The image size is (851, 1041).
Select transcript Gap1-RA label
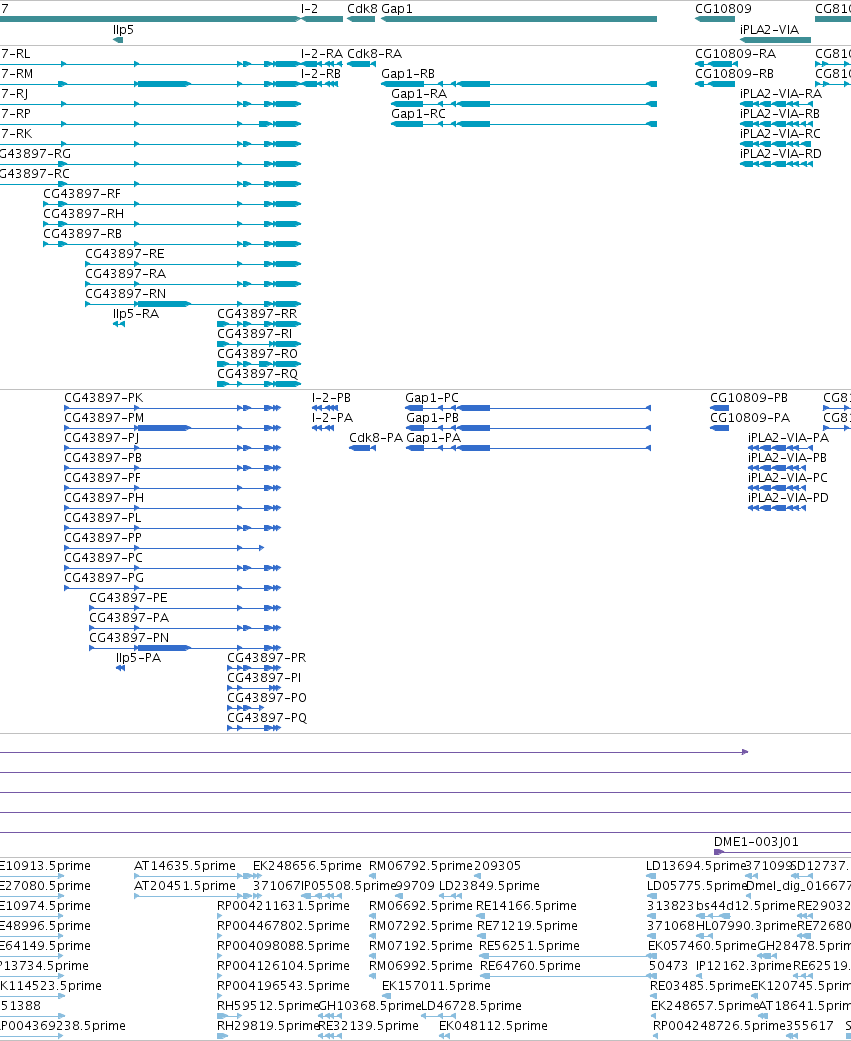[419, 94]
